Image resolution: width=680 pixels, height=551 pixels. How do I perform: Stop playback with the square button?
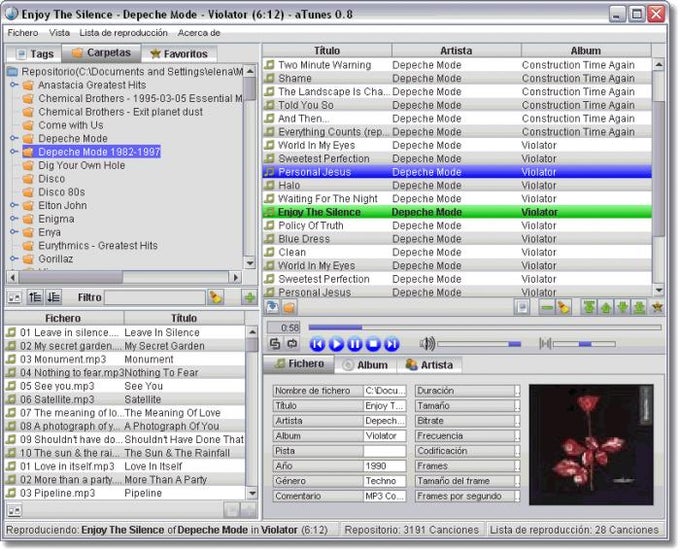[373, 344]
